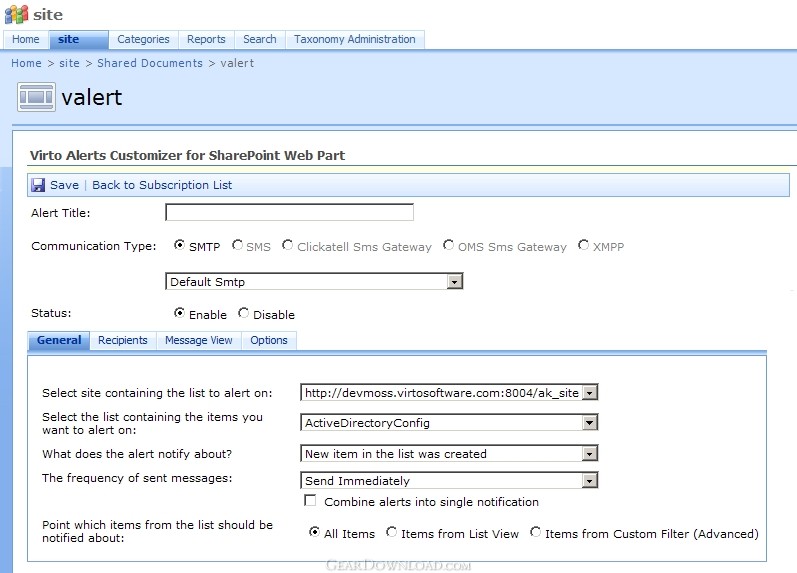797x573 pixels.
Task: Set status to Disable
Action: (x=243, y=313)
